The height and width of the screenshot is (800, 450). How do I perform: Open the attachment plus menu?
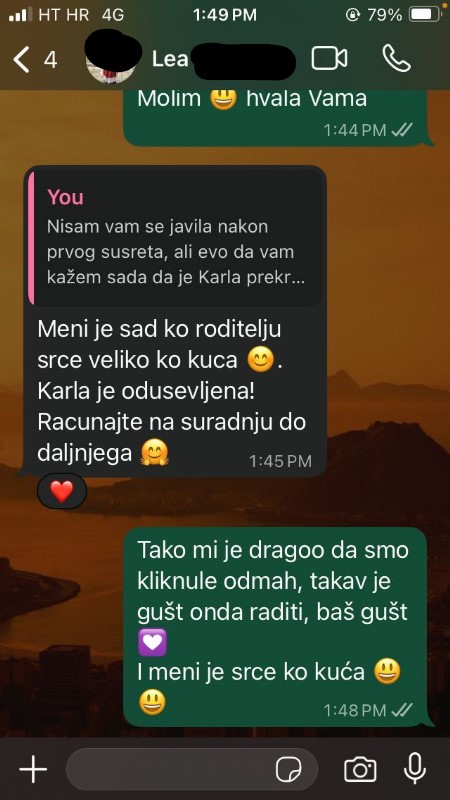[33, 769]
